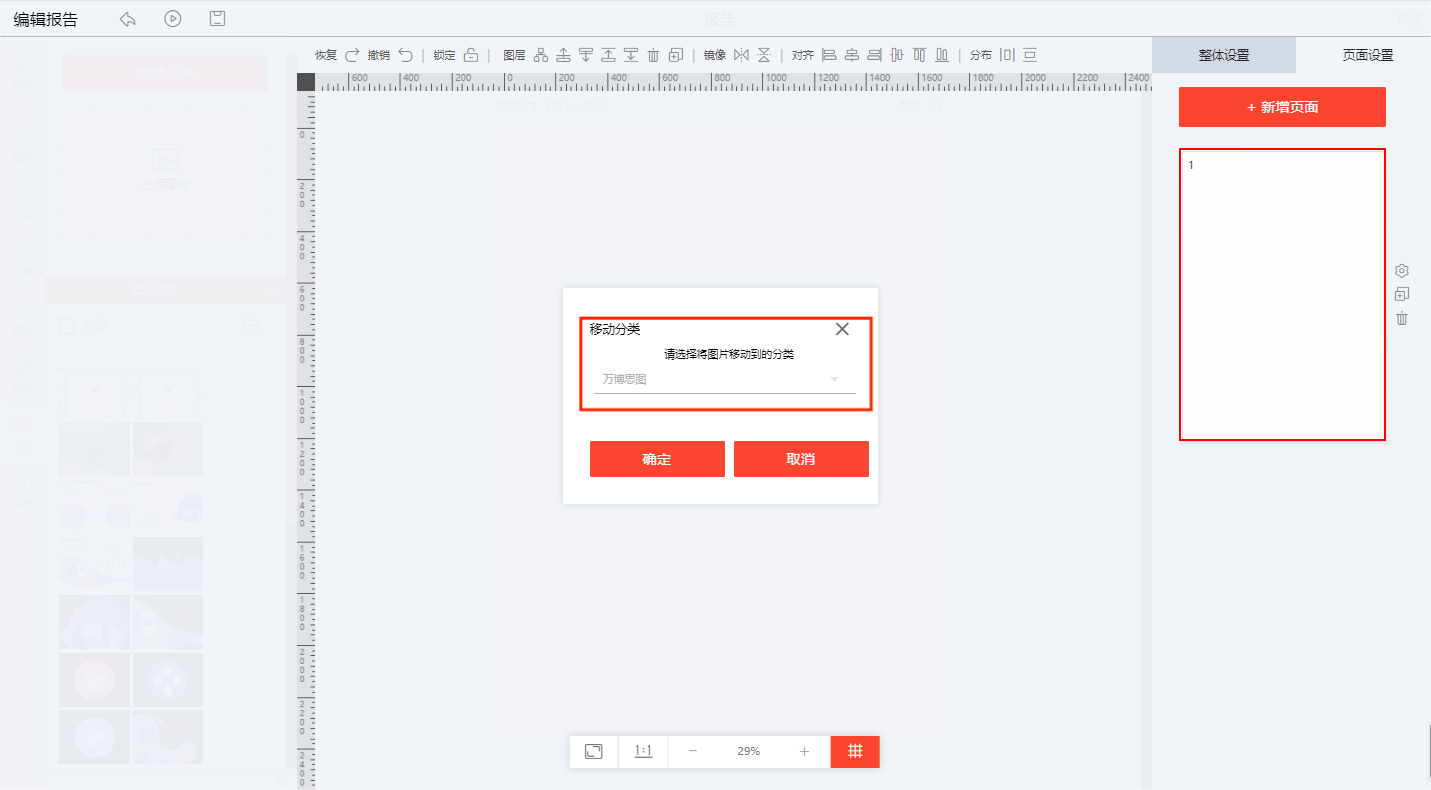Select the page 1 thumbnail
This screenshot has width=1431, height=790.
[x=1282, y=294]
